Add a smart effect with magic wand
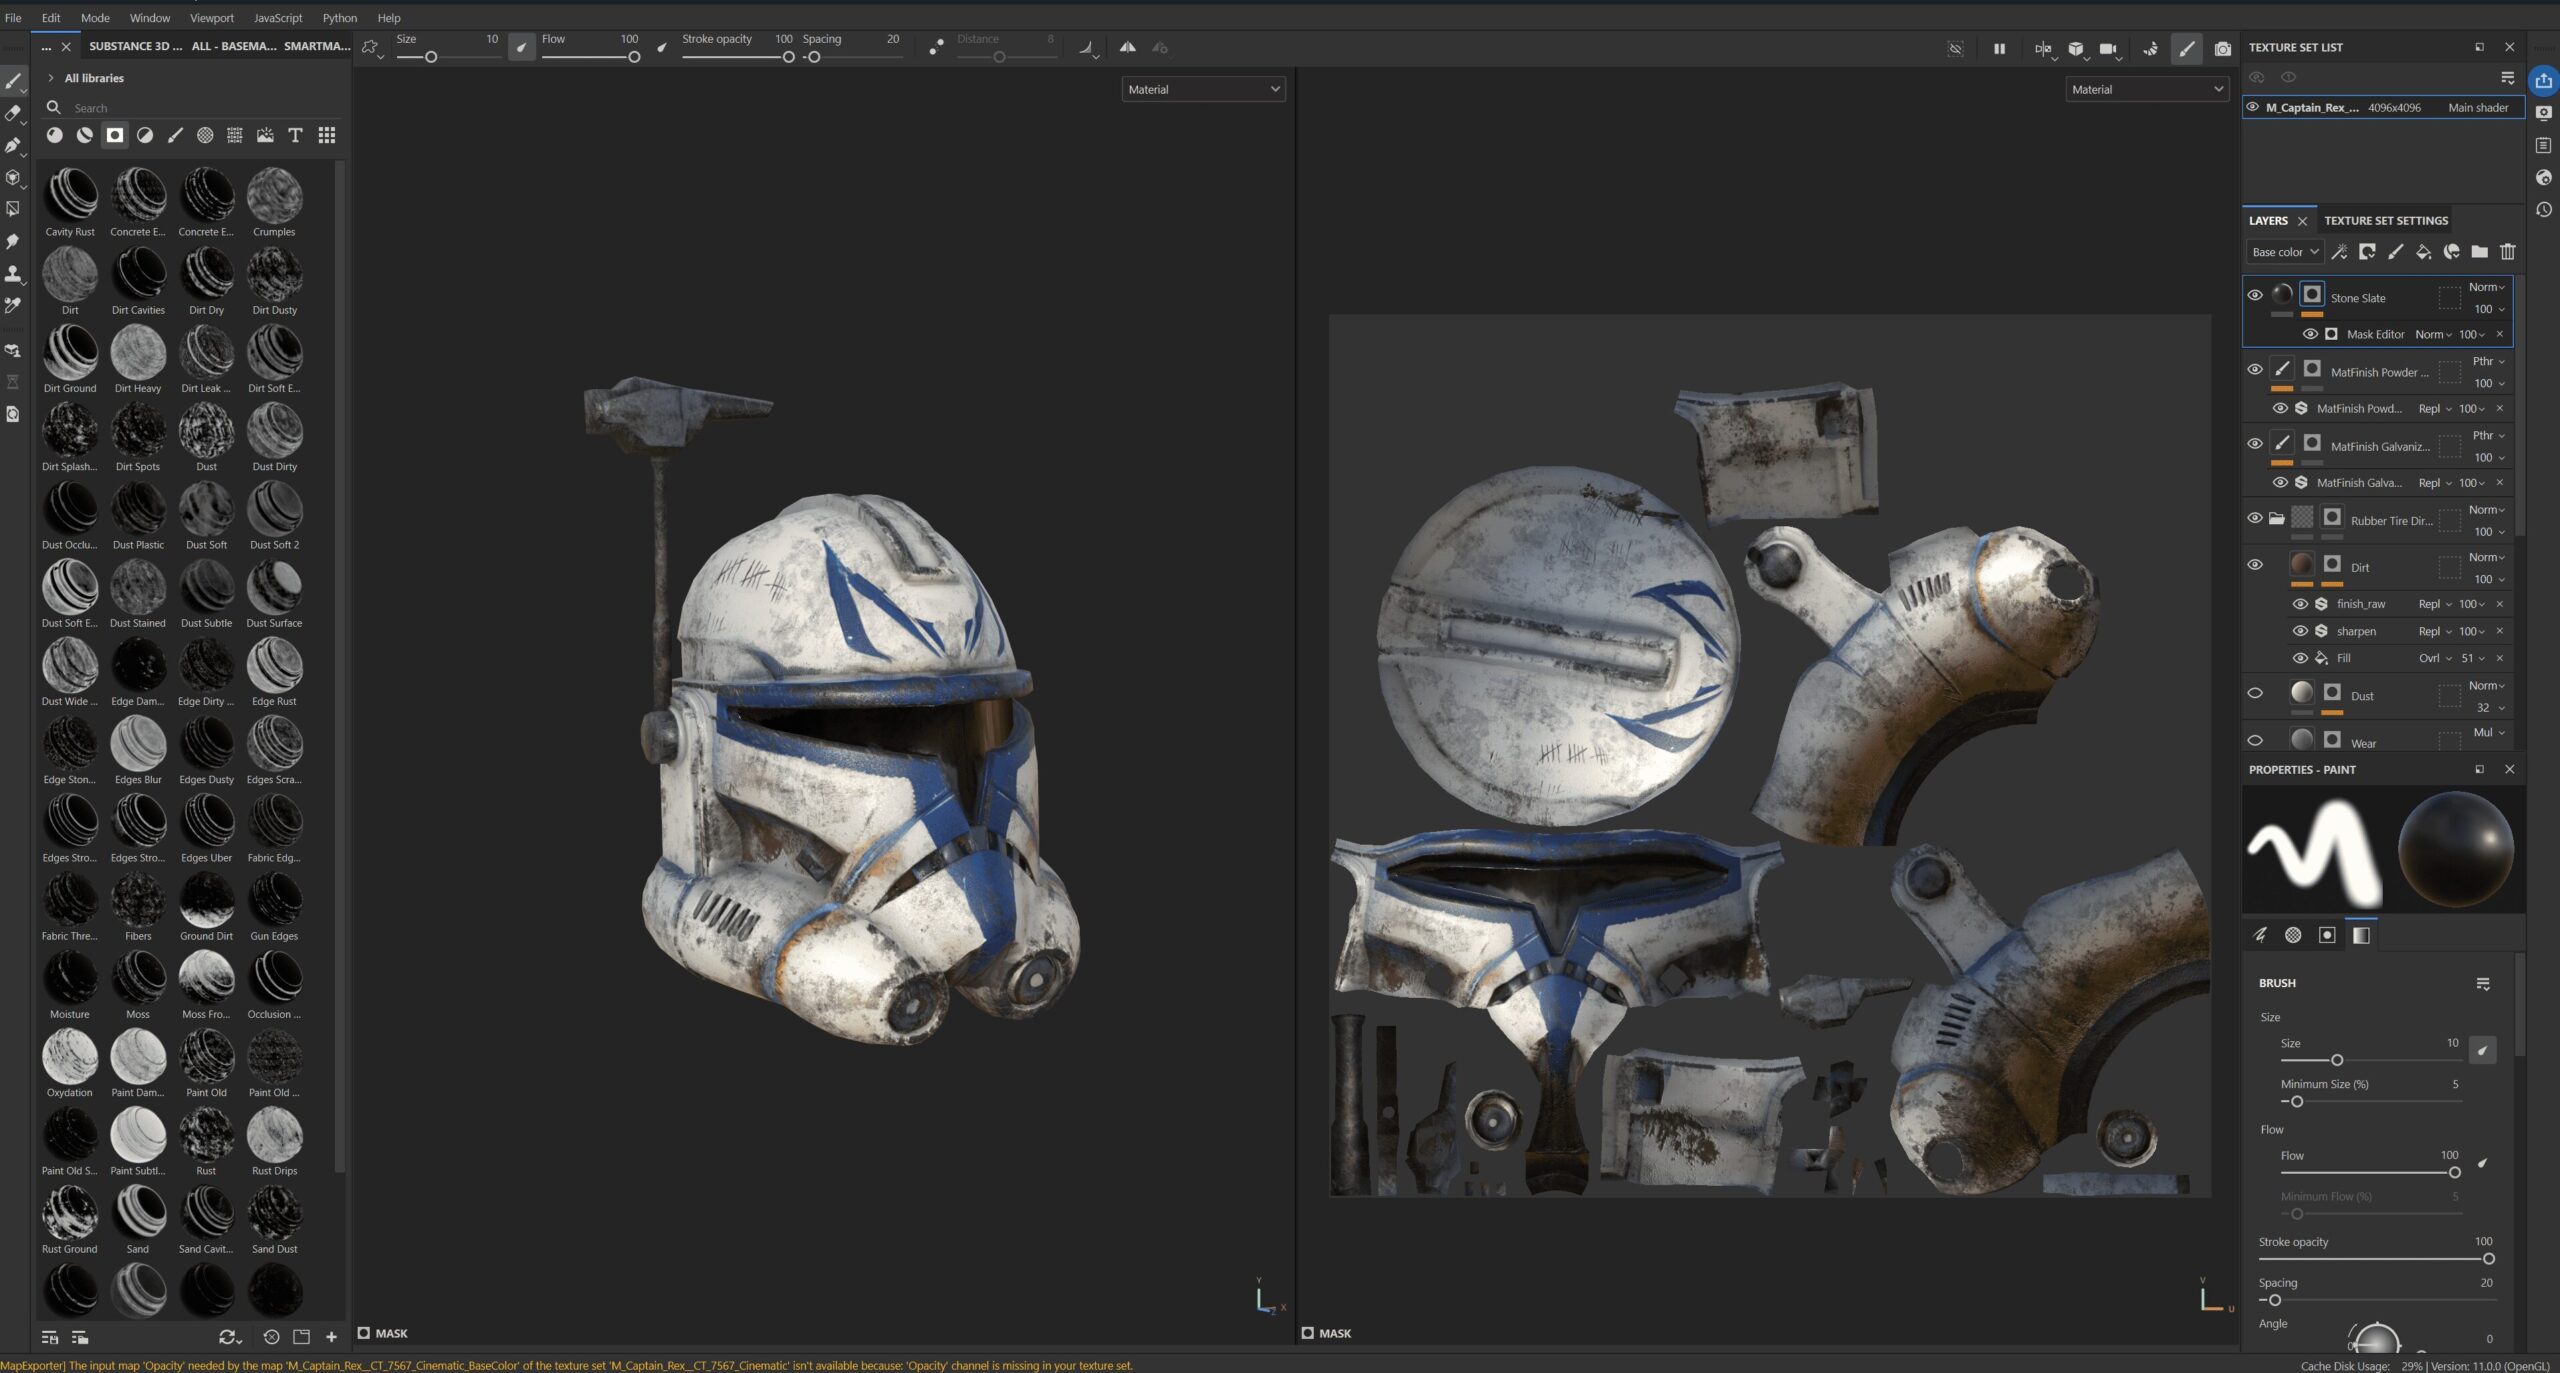The width and height of the screenshot is (2560, 1373). click(x=2339, y=252)
